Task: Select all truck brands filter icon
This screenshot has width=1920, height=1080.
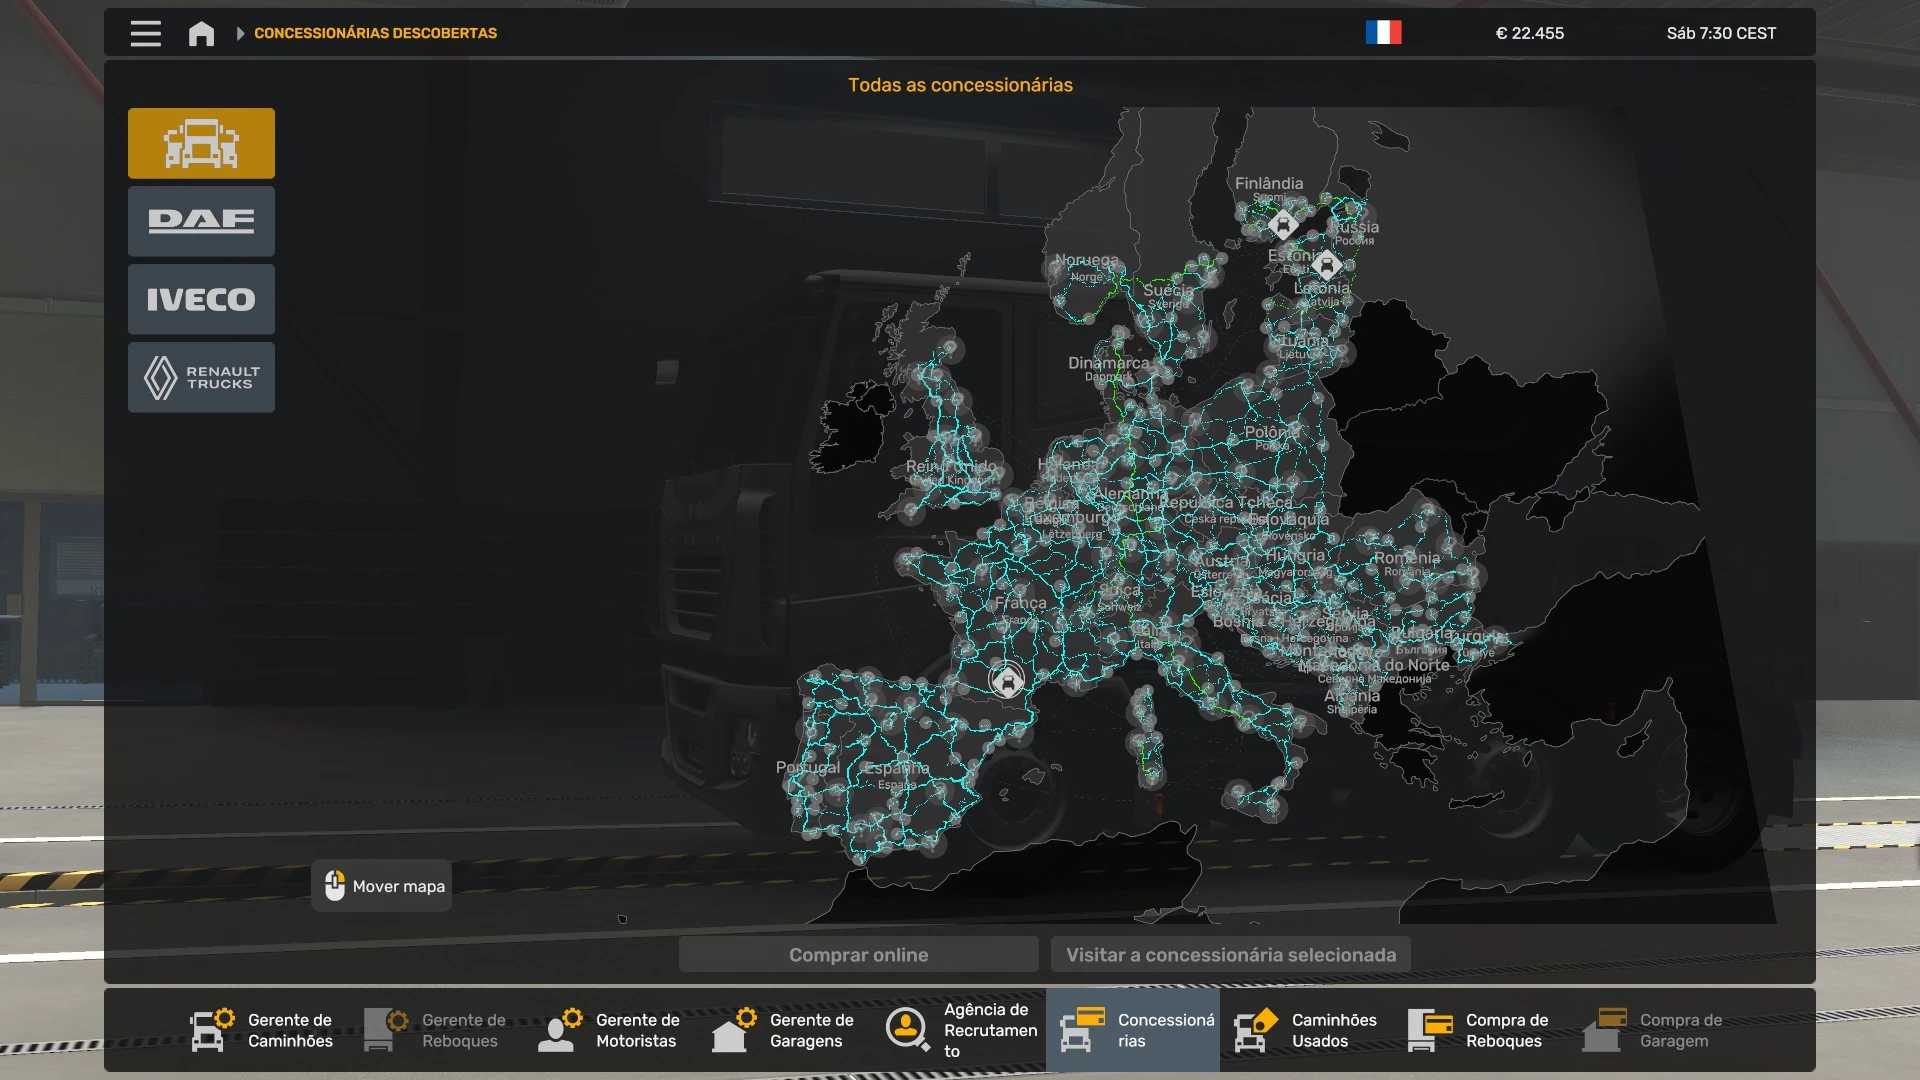Action: pos(201,143)
